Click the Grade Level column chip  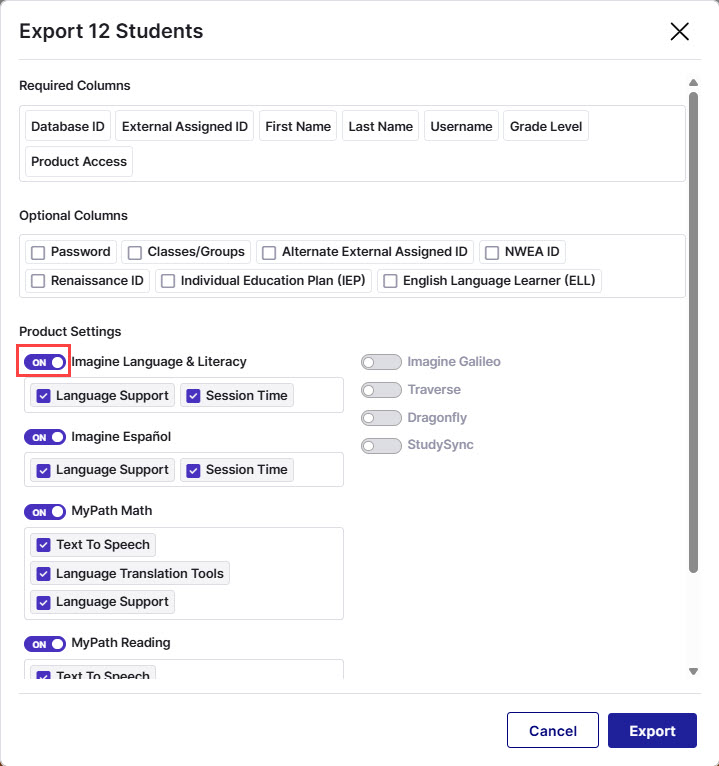coord(546,127)
